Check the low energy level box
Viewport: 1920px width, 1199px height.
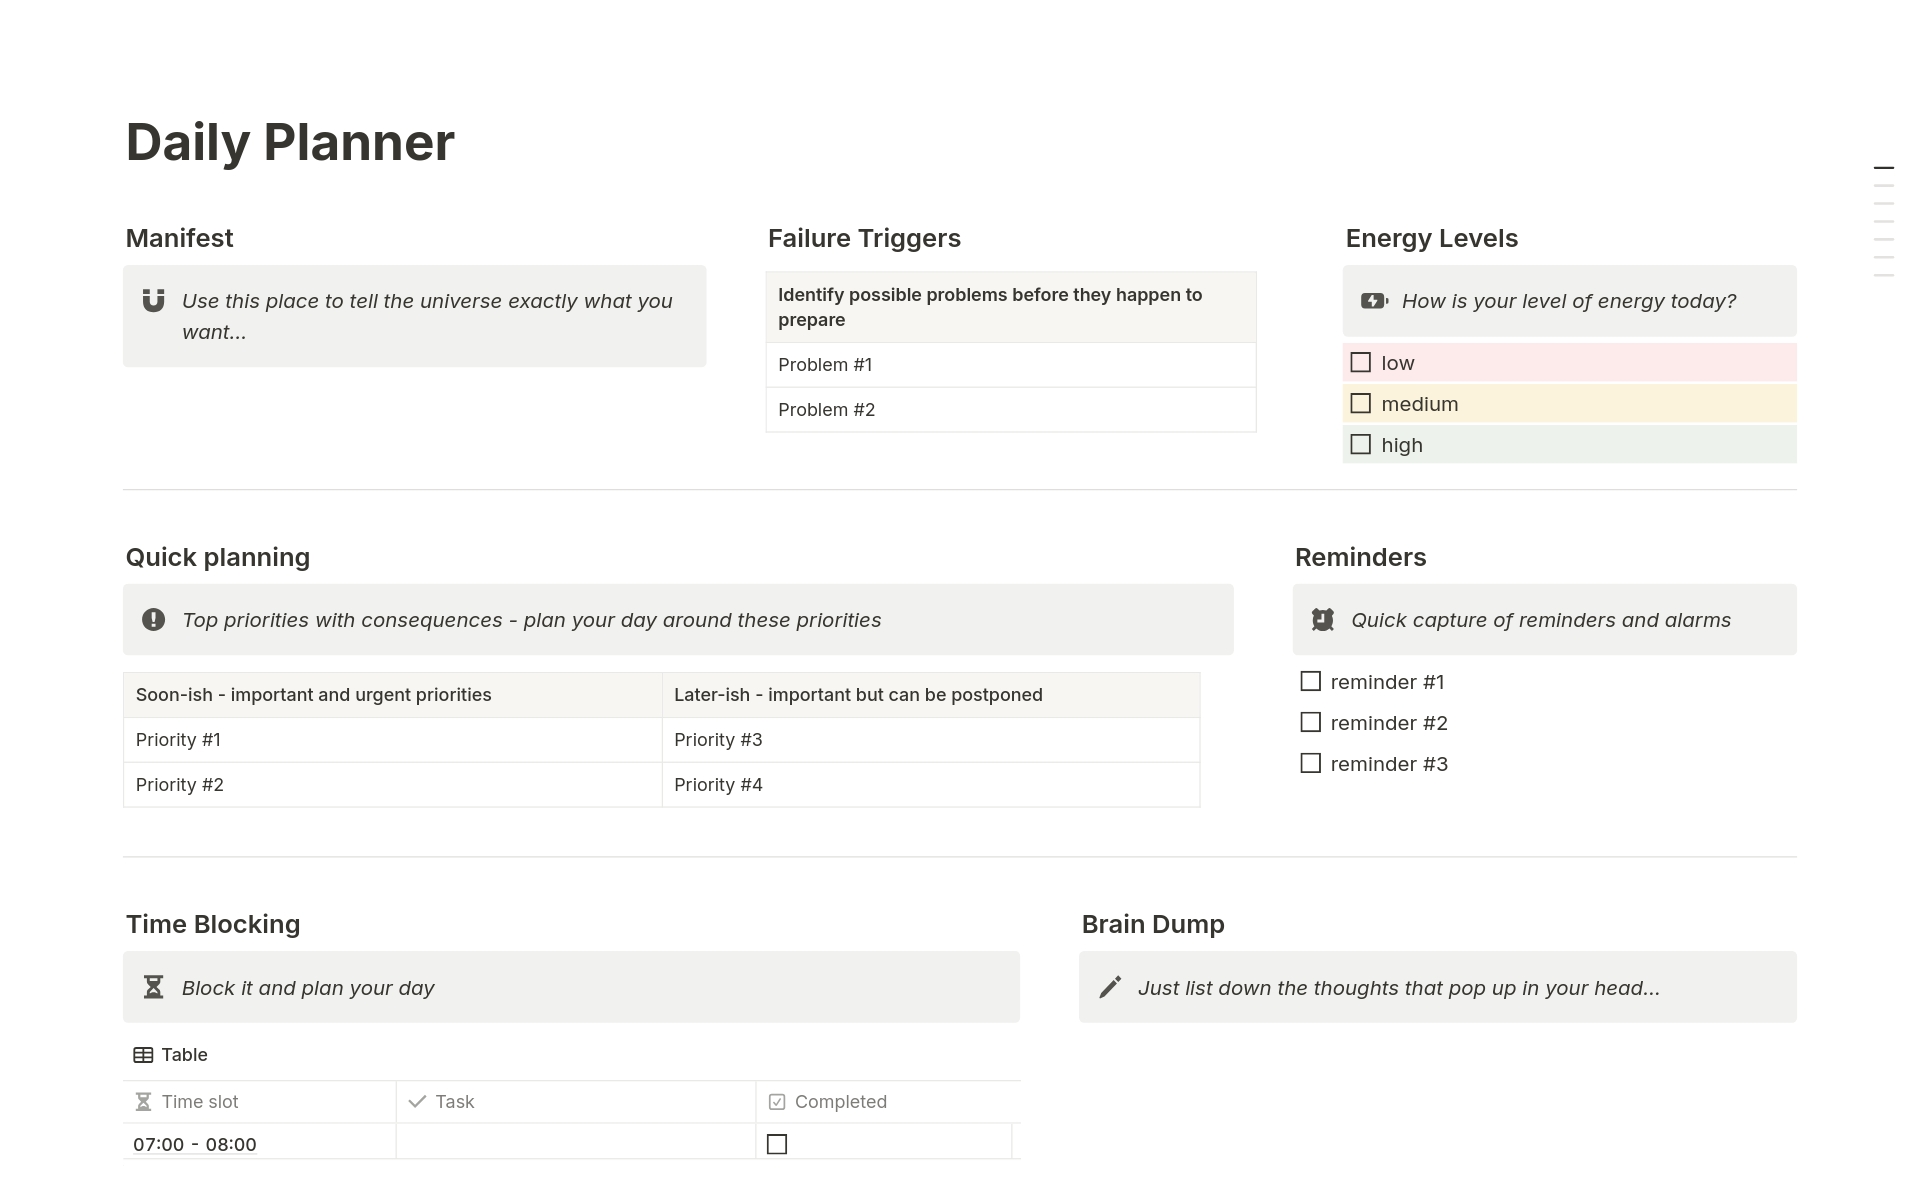pos(1360,363)
